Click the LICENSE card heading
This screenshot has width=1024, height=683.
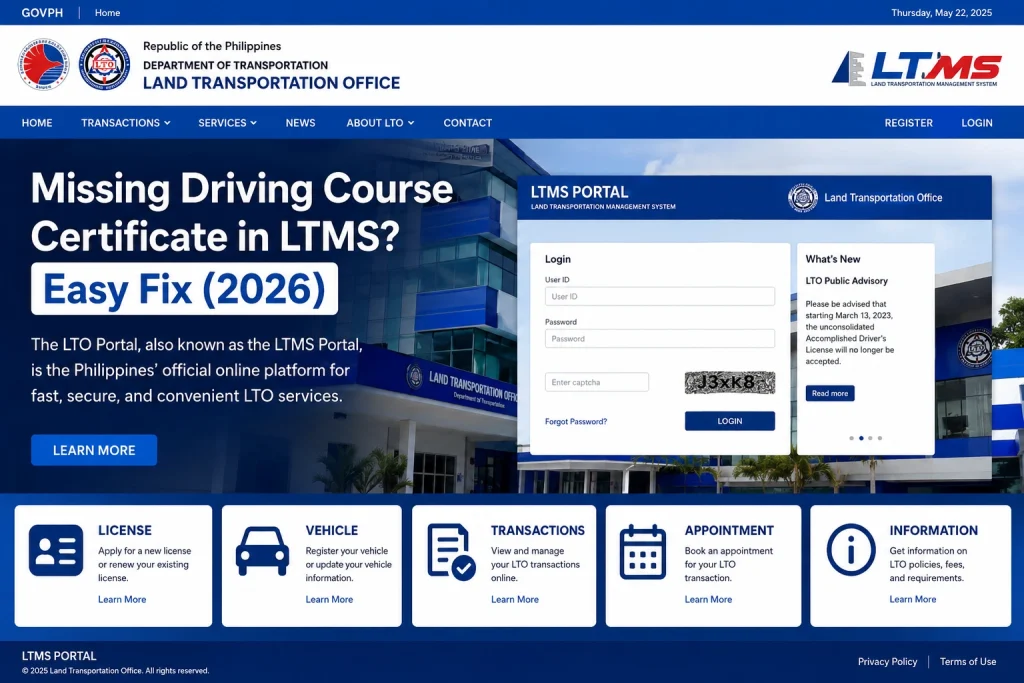(x=125, y=530)
